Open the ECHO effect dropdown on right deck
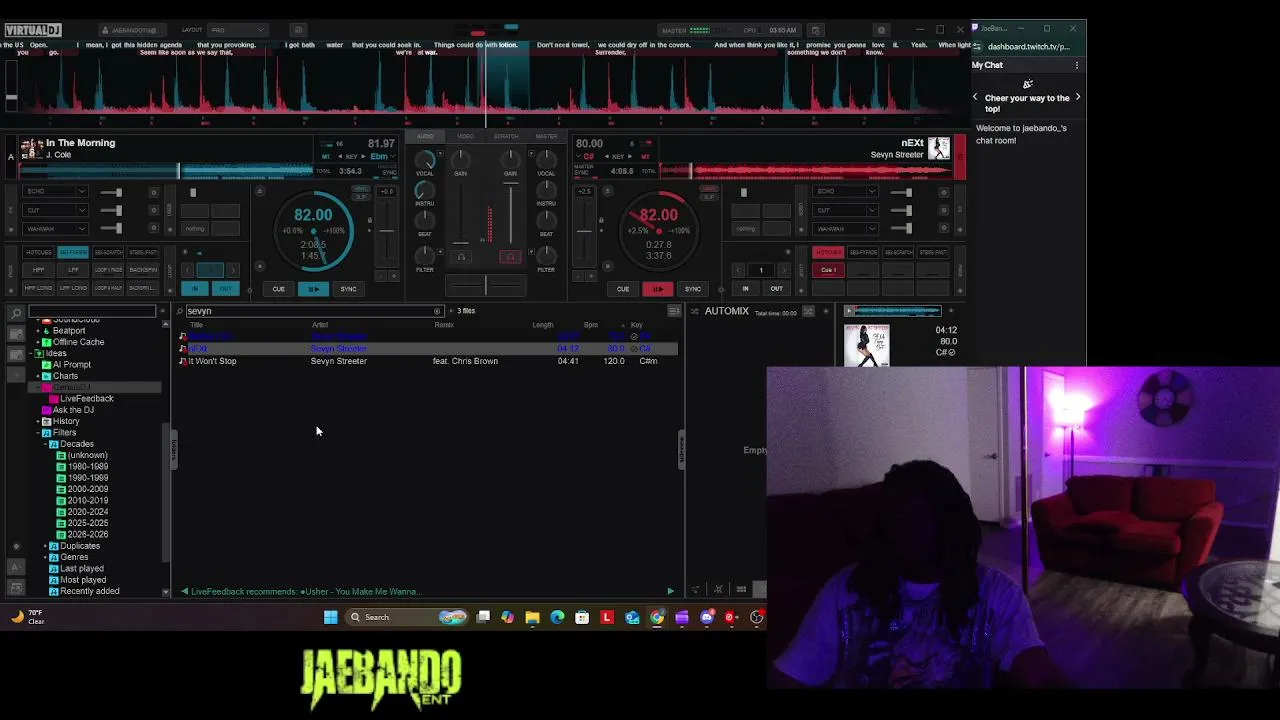The image size is (1280, 720). click(x=845, y=192)
